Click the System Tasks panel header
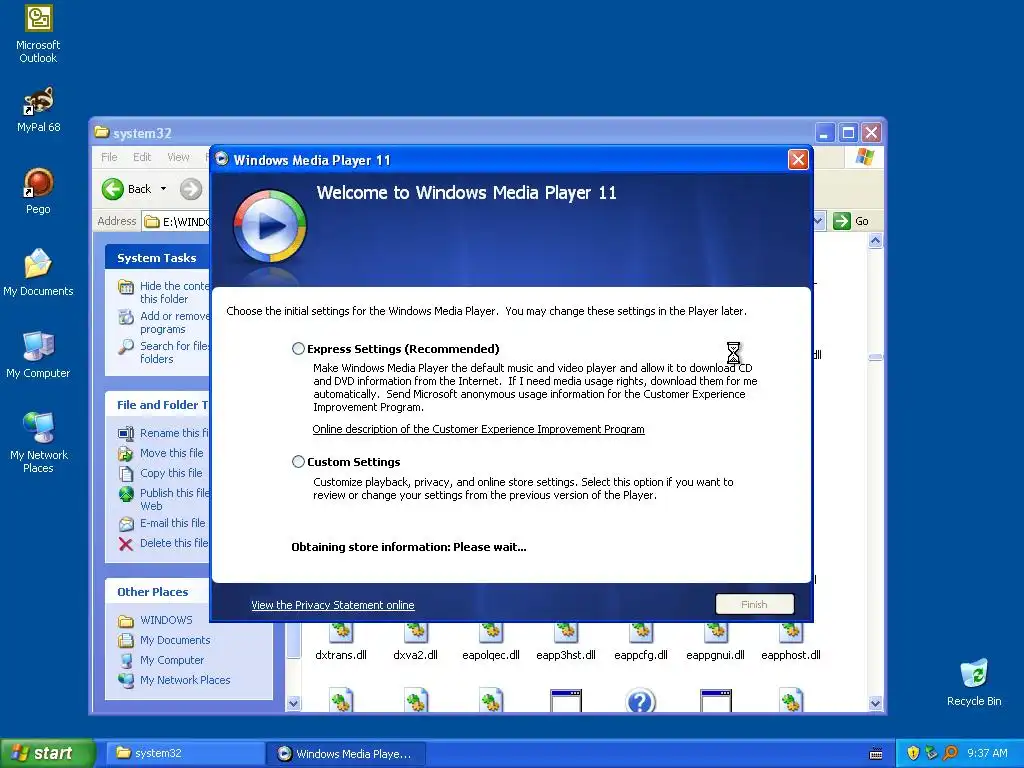The height and width of the screenshot is (768, 1024). (157, 257)
